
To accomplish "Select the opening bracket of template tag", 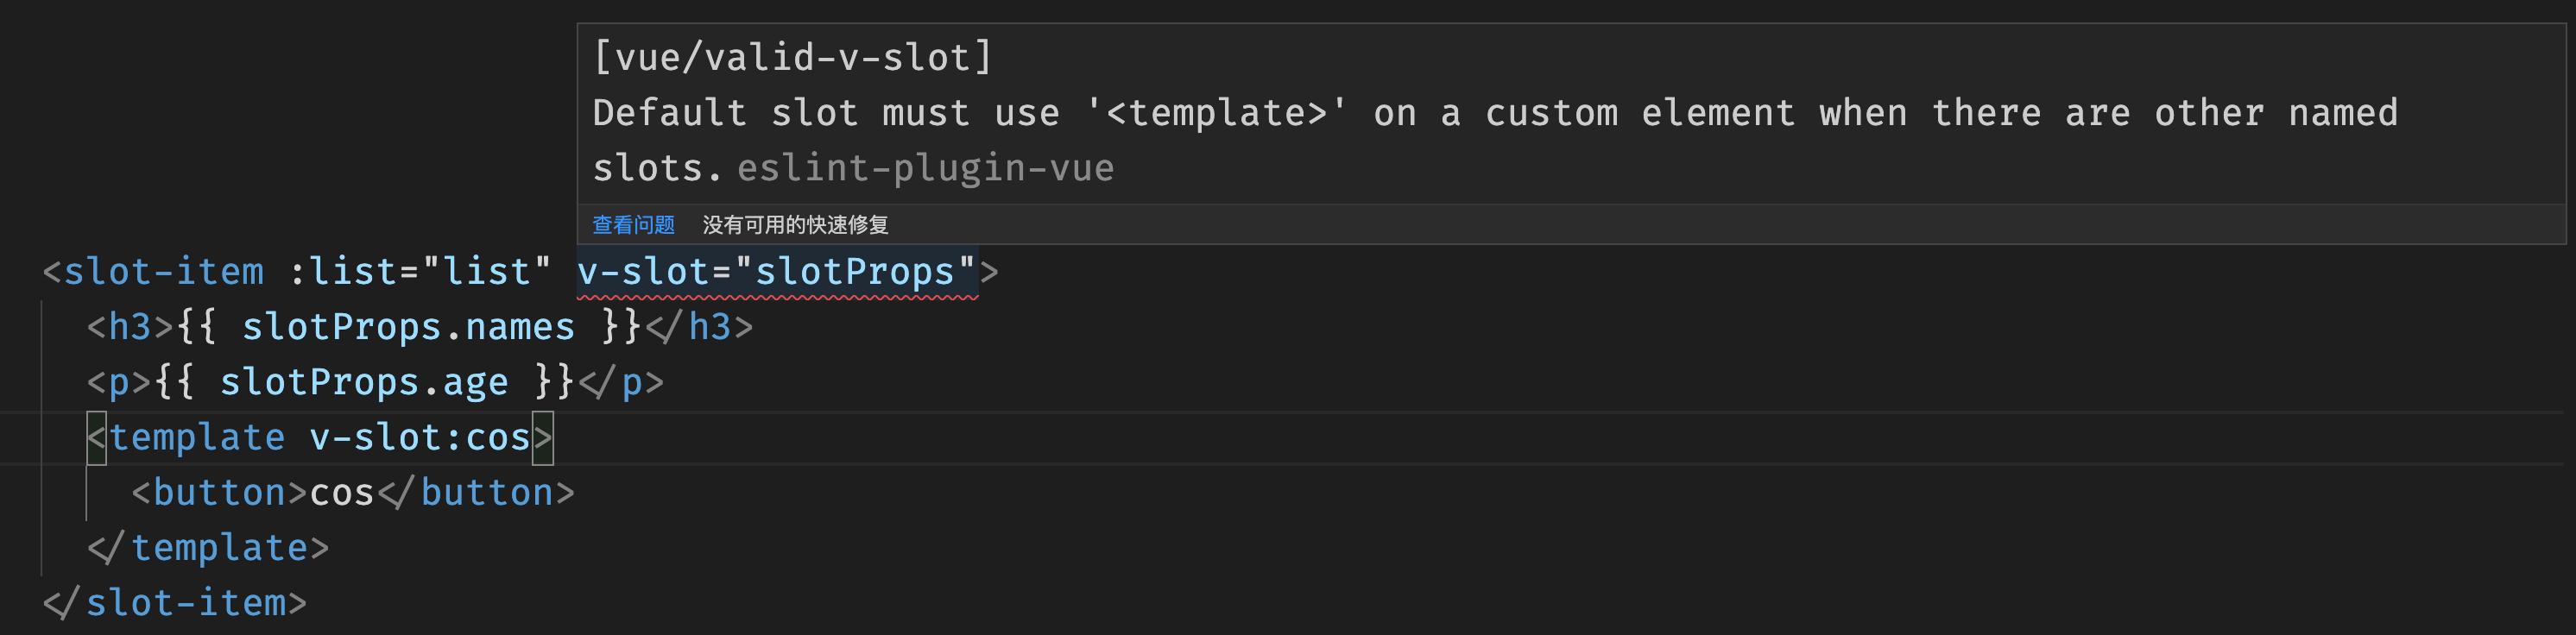I will [x=97, y=438].
